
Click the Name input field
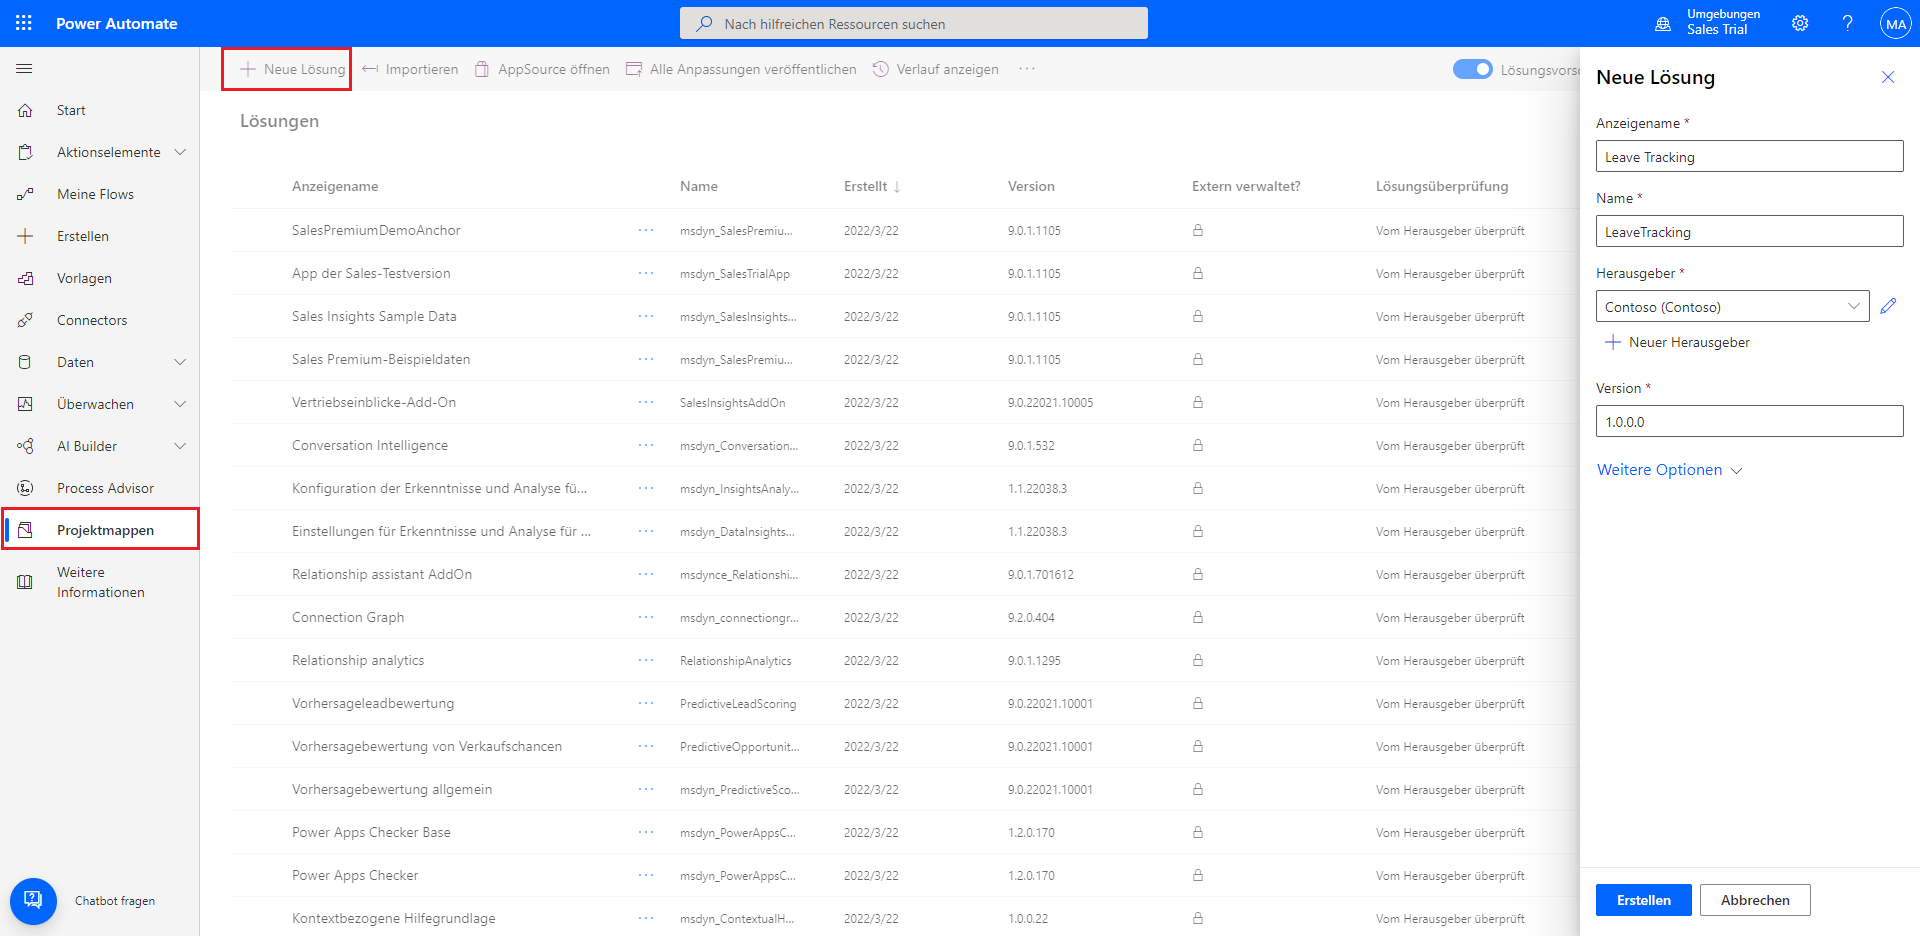[x=1749, y=231]
